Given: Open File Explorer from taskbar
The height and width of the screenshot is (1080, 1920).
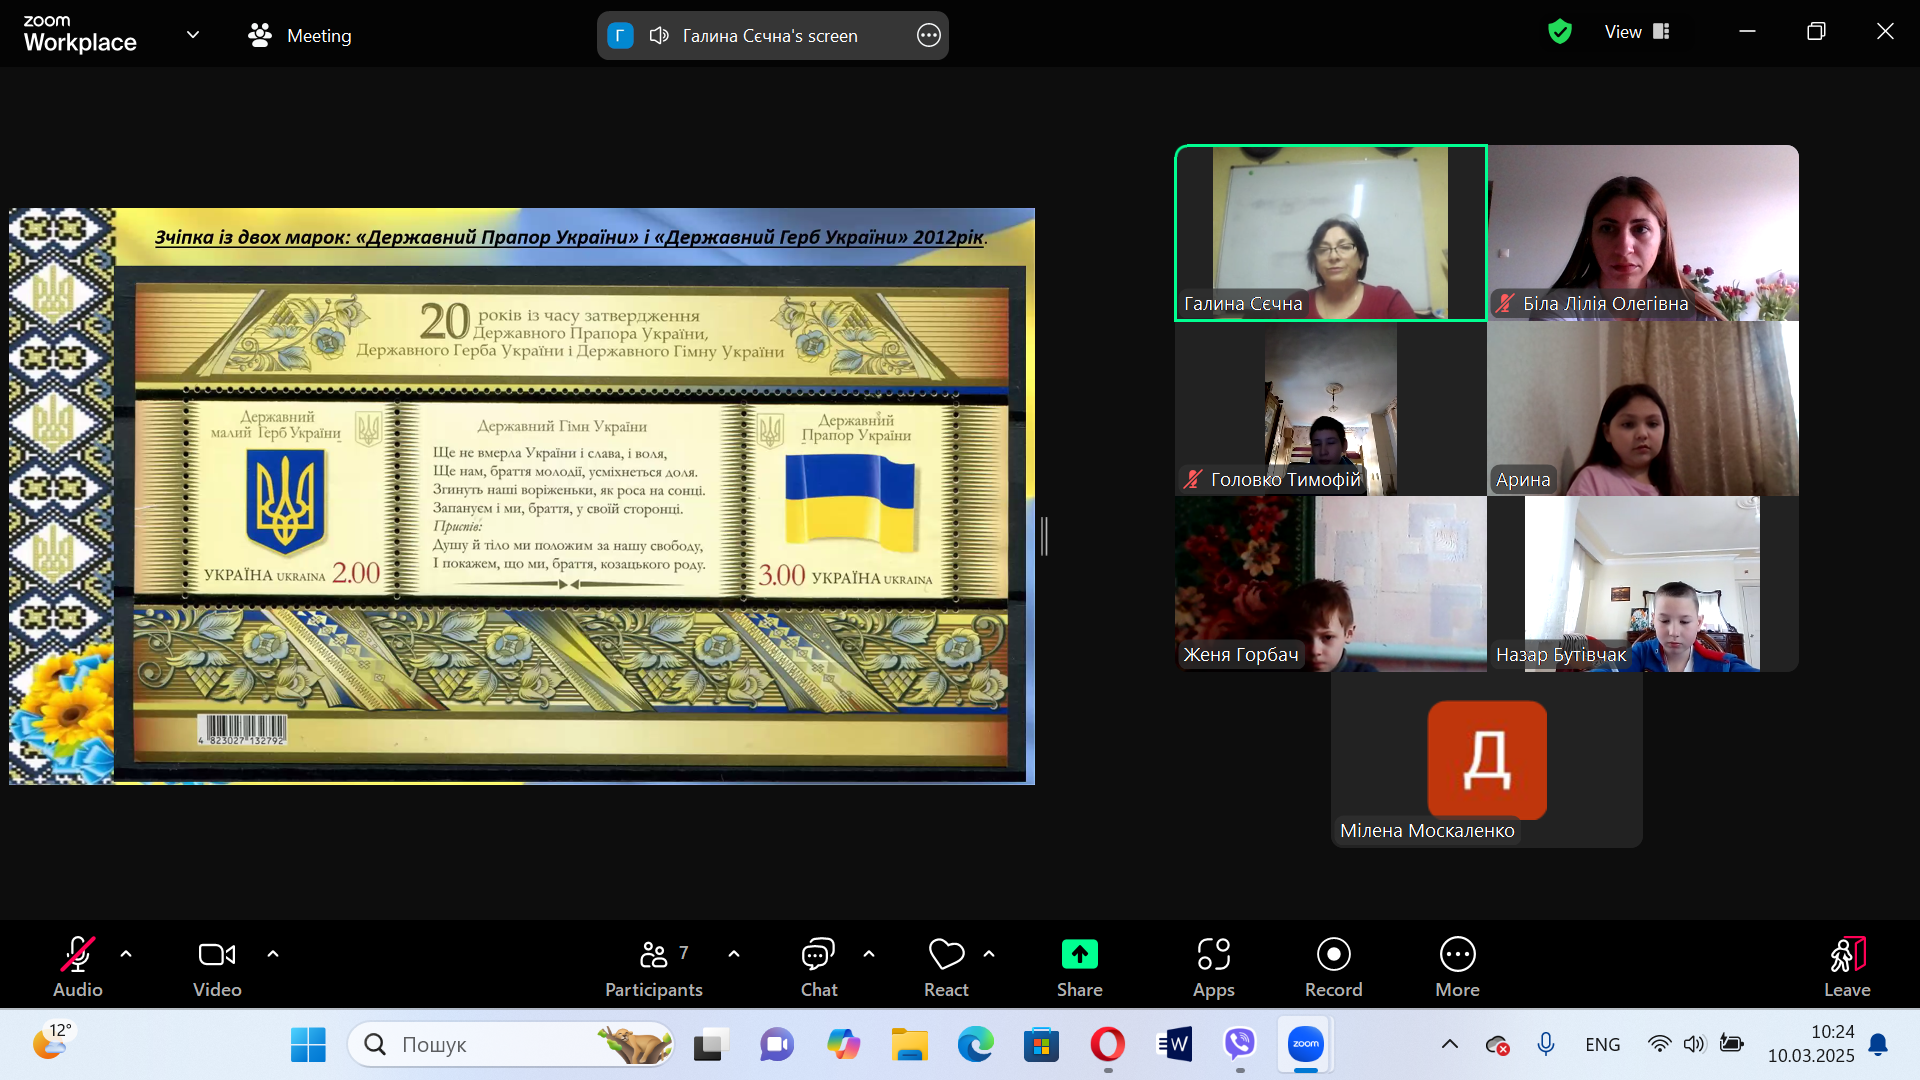Looking at the screenshot, I should click(909, 1045).
